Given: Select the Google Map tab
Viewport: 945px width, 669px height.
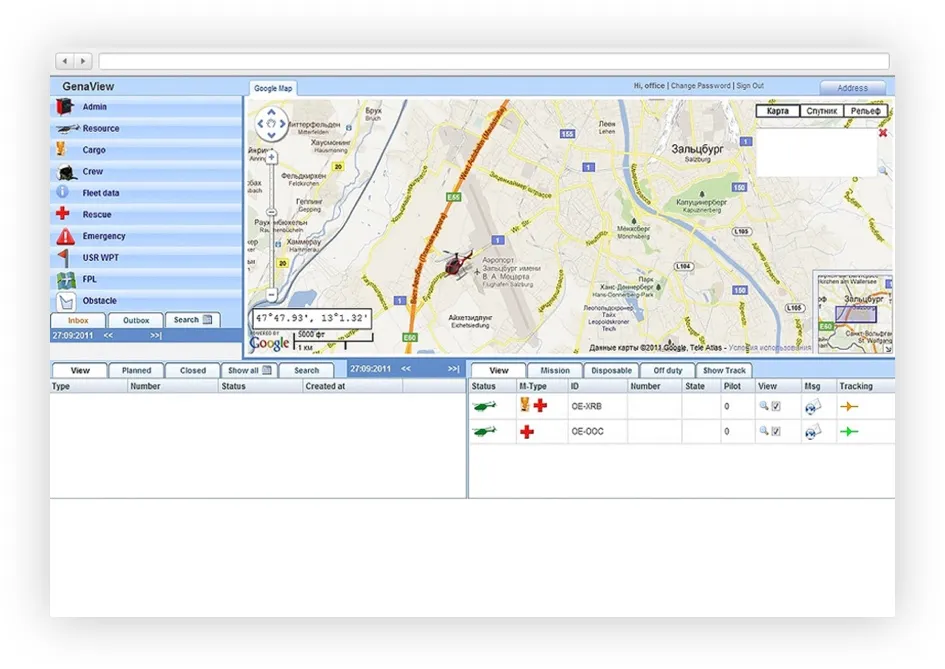Looking at the screenshot, I should pos(273,88).
